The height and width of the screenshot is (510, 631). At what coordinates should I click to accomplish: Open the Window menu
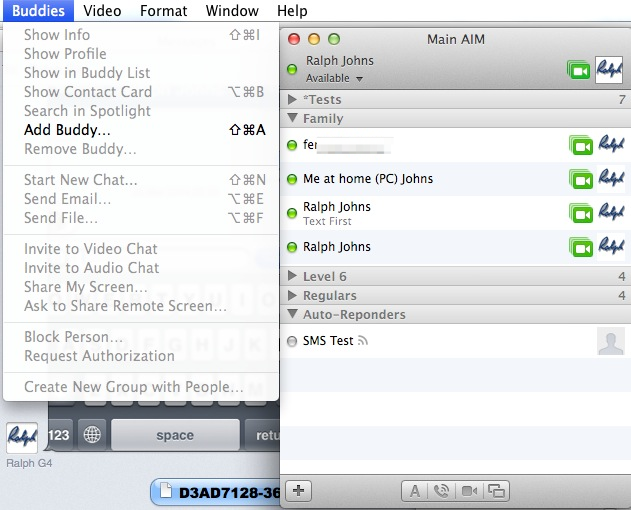tap(232, 10)
